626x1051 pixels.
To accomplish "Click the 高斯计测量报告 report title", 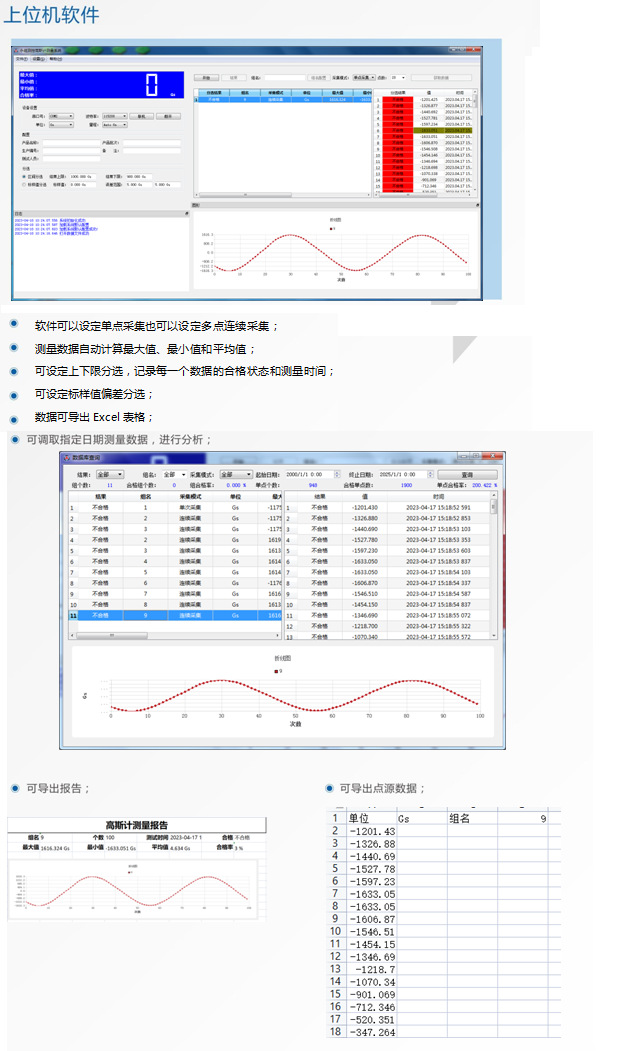I will [x=137, y=825].
